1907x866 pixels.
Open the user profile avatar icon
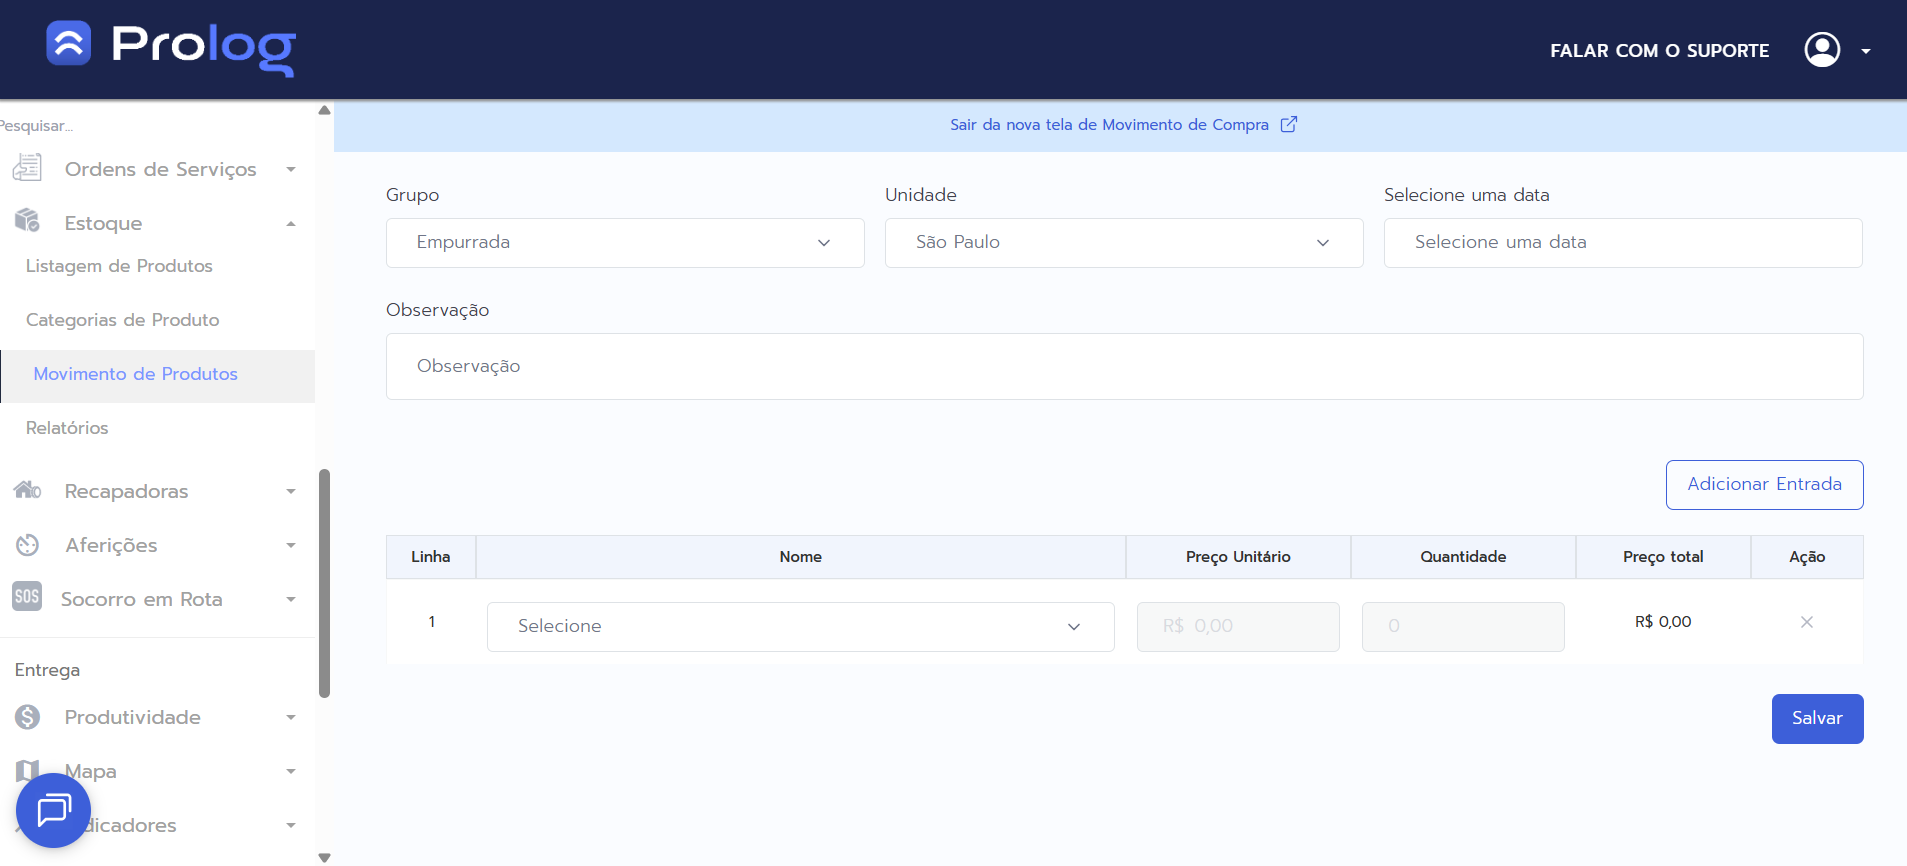tap(1821, 50)
